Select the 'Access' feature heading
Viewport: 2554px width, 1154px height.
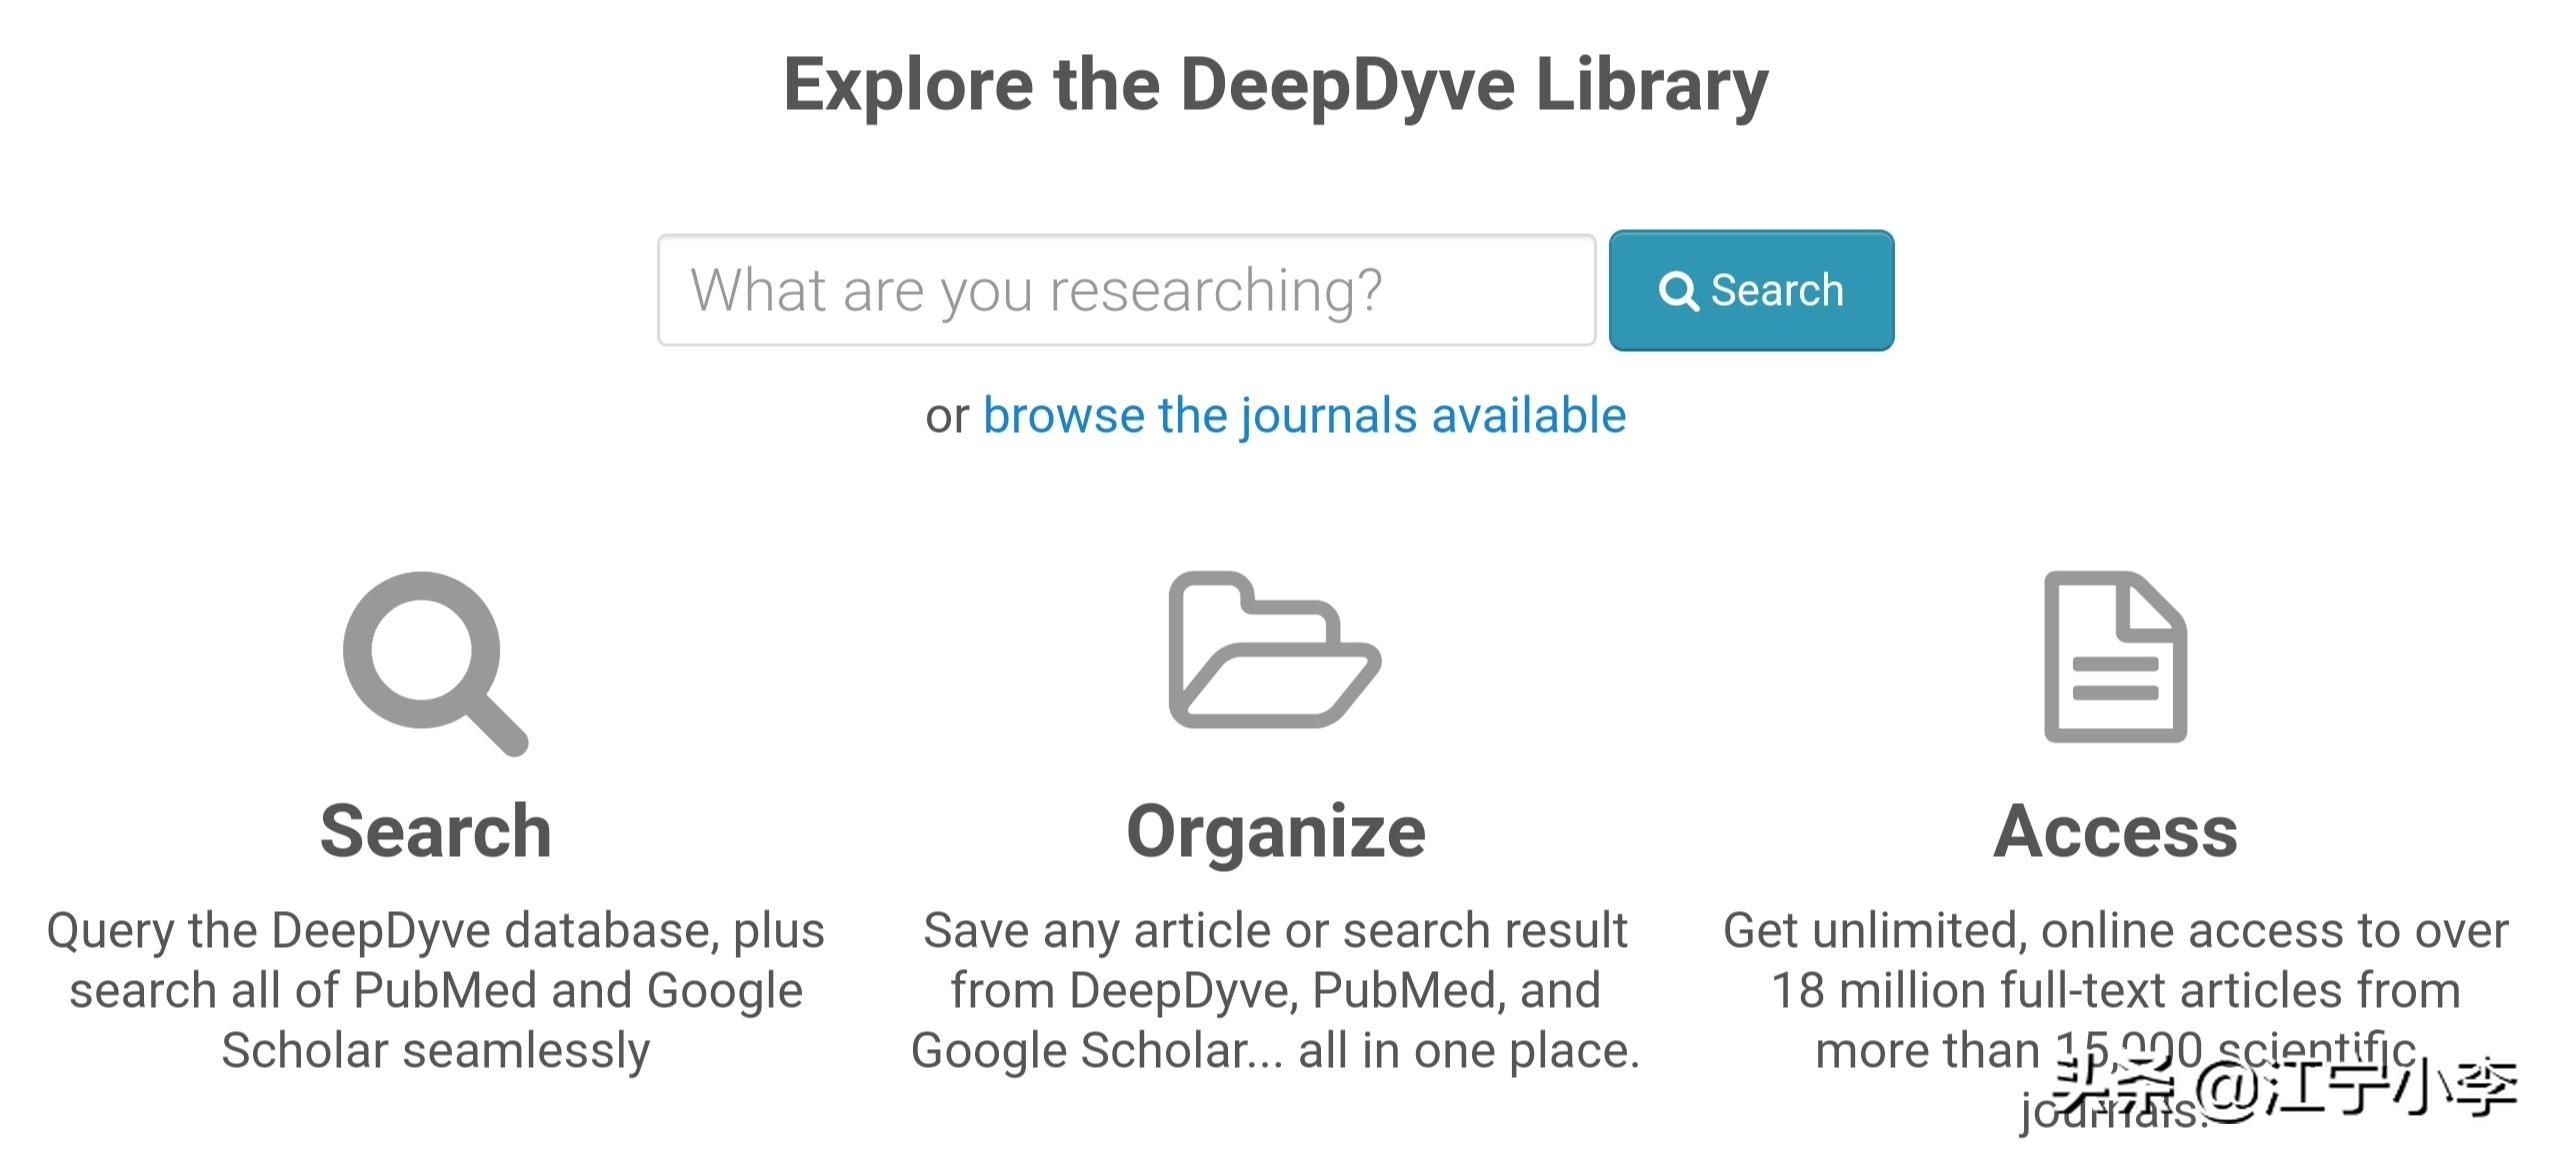(x=2115, y=831)
